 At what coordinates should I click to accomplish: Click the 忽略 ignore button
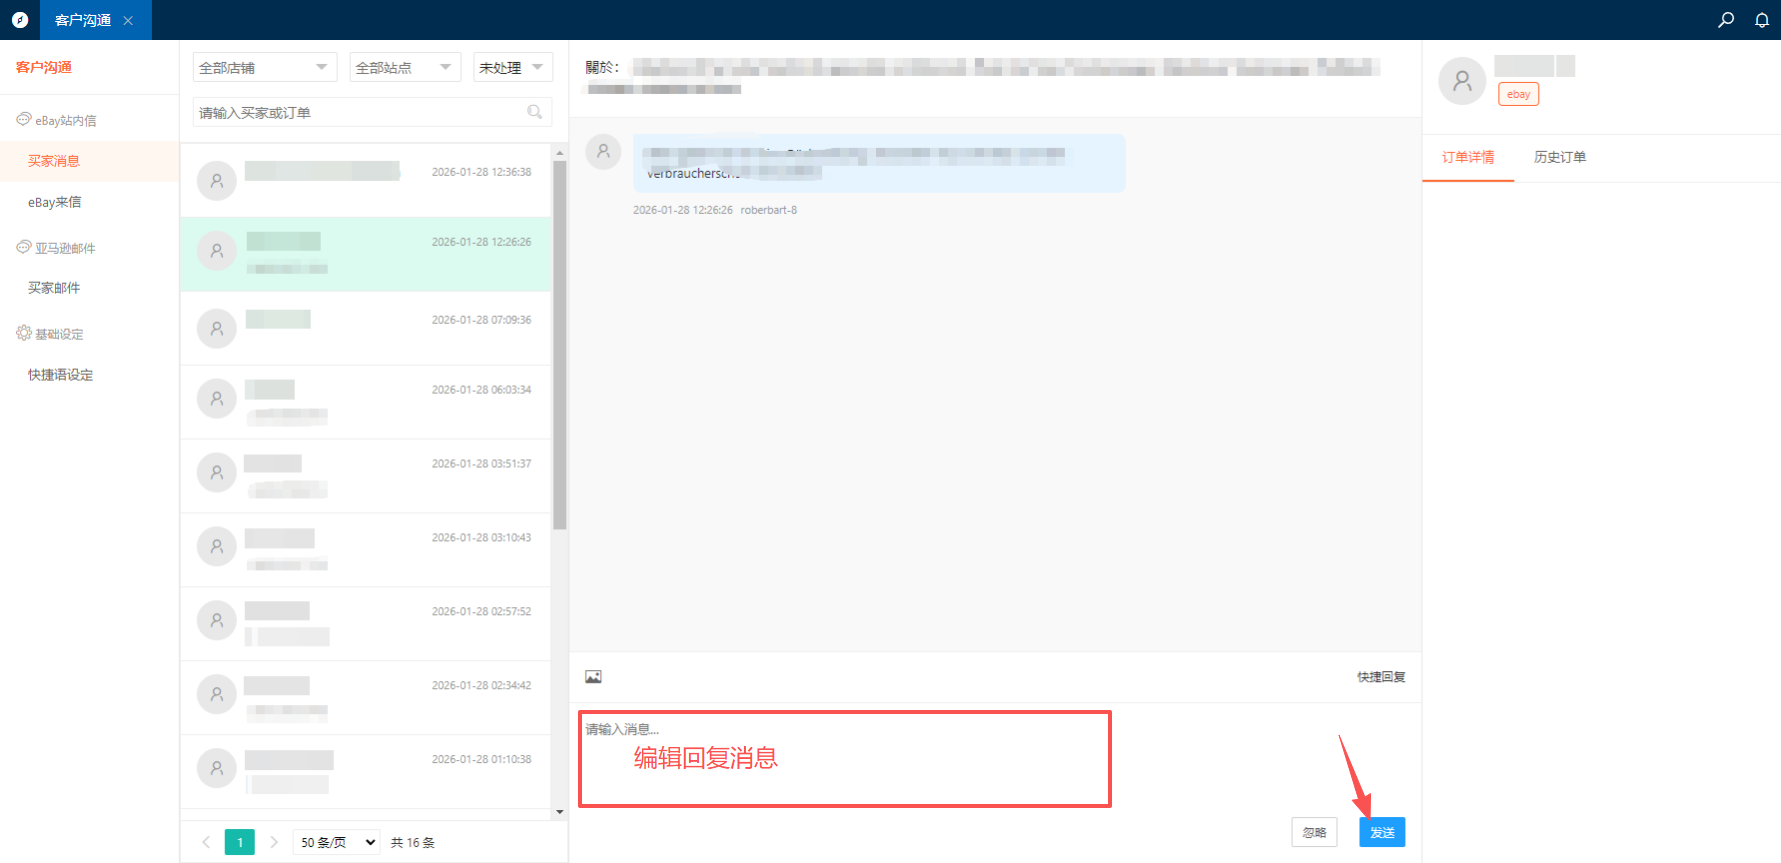1314,832
